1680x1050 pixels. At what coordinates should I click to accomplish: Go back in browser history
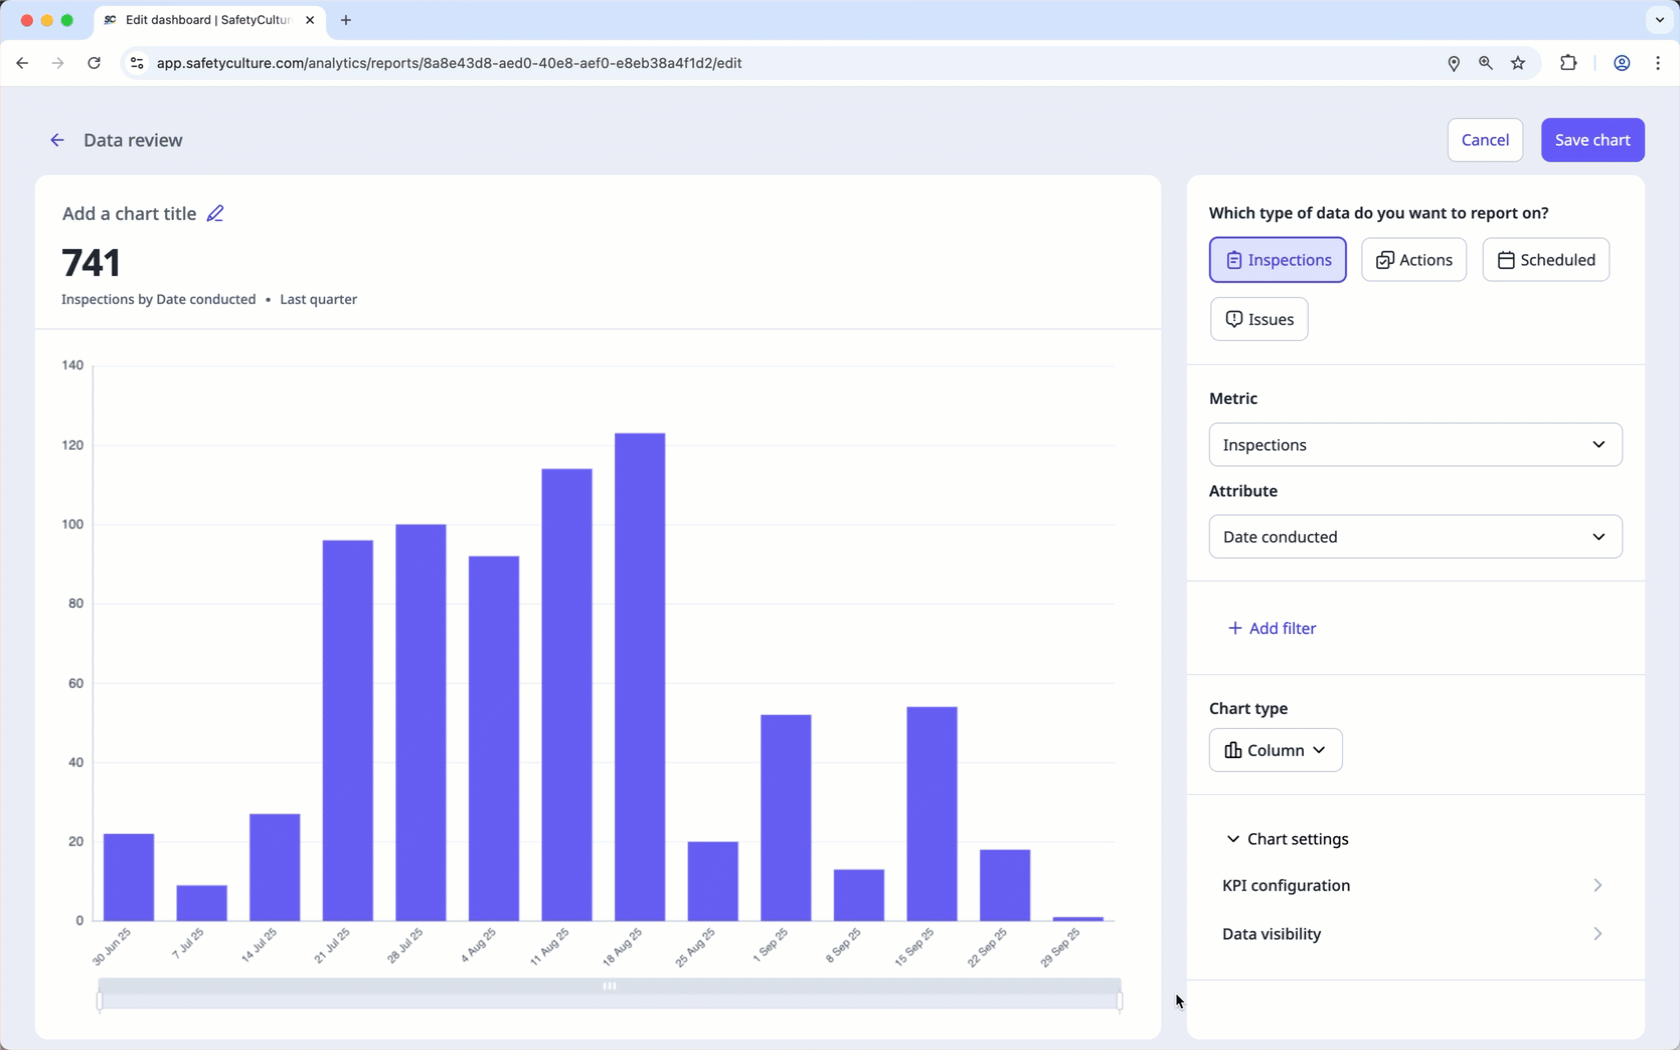(22, 63)
